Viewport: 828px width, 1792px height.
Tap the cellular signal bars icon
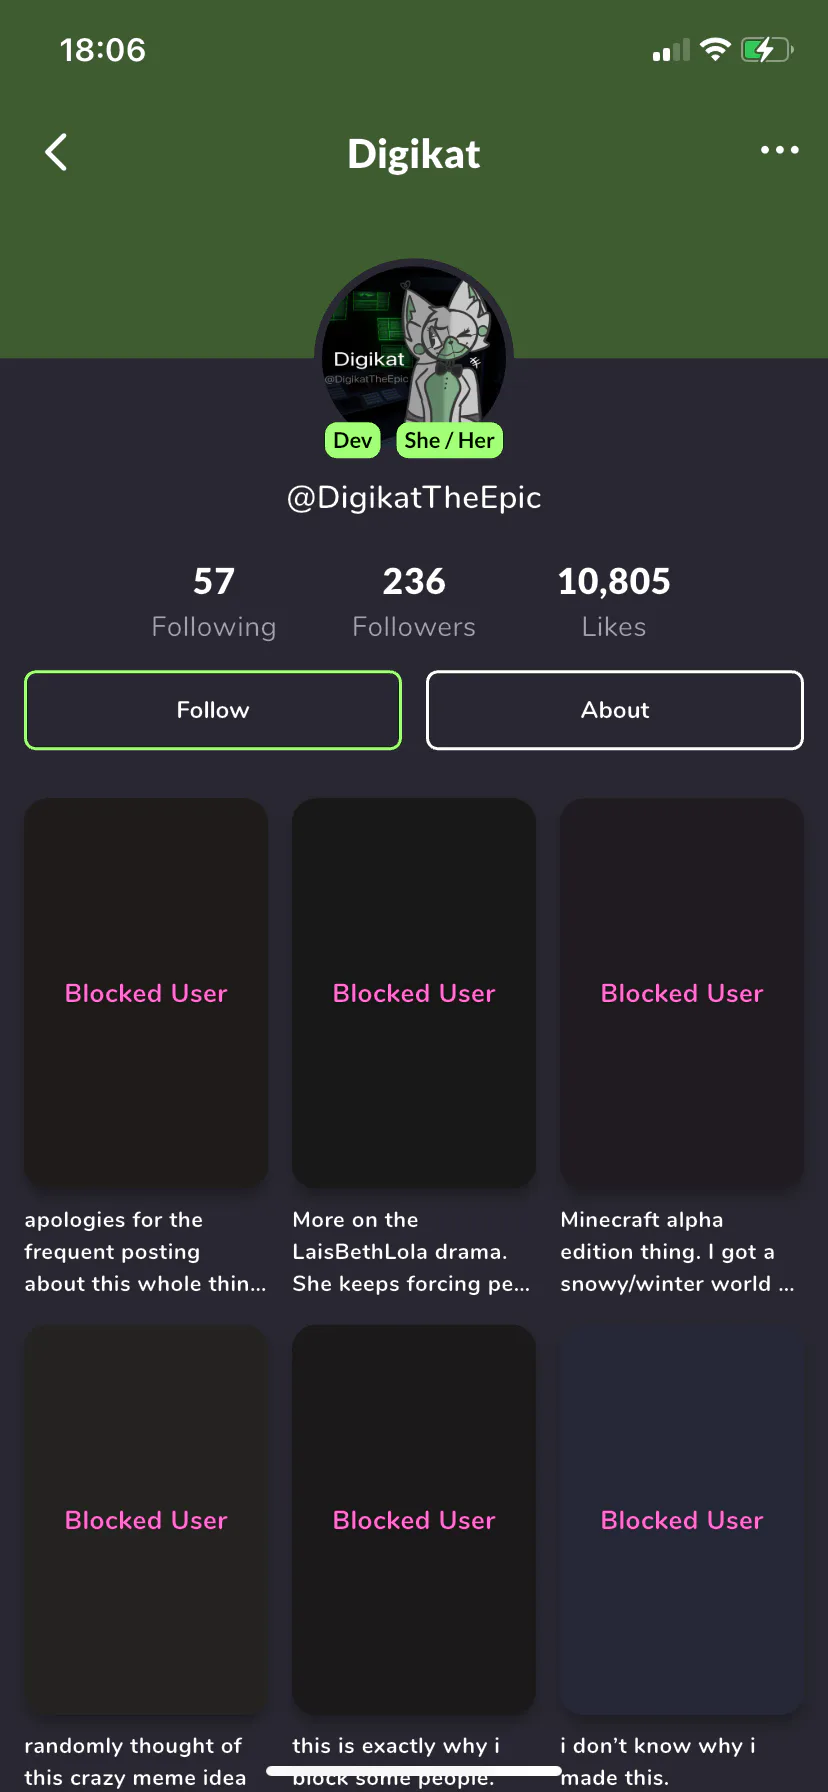tap(671, 50)
